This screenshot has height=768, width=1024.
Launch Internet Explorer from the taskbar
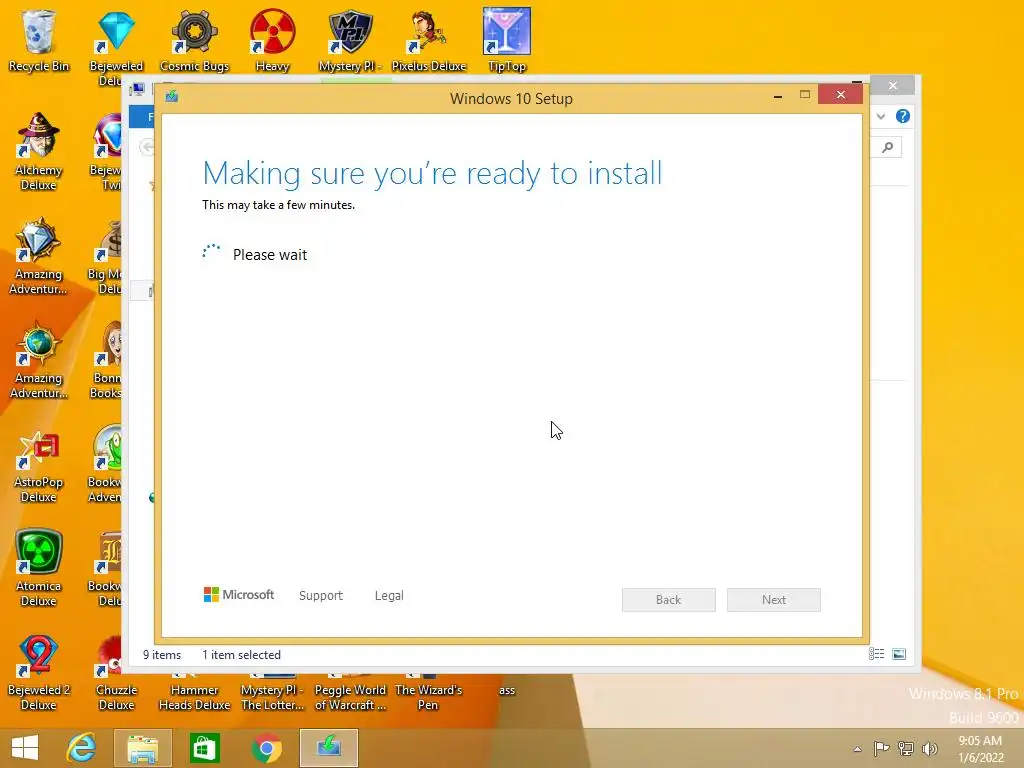82,748
